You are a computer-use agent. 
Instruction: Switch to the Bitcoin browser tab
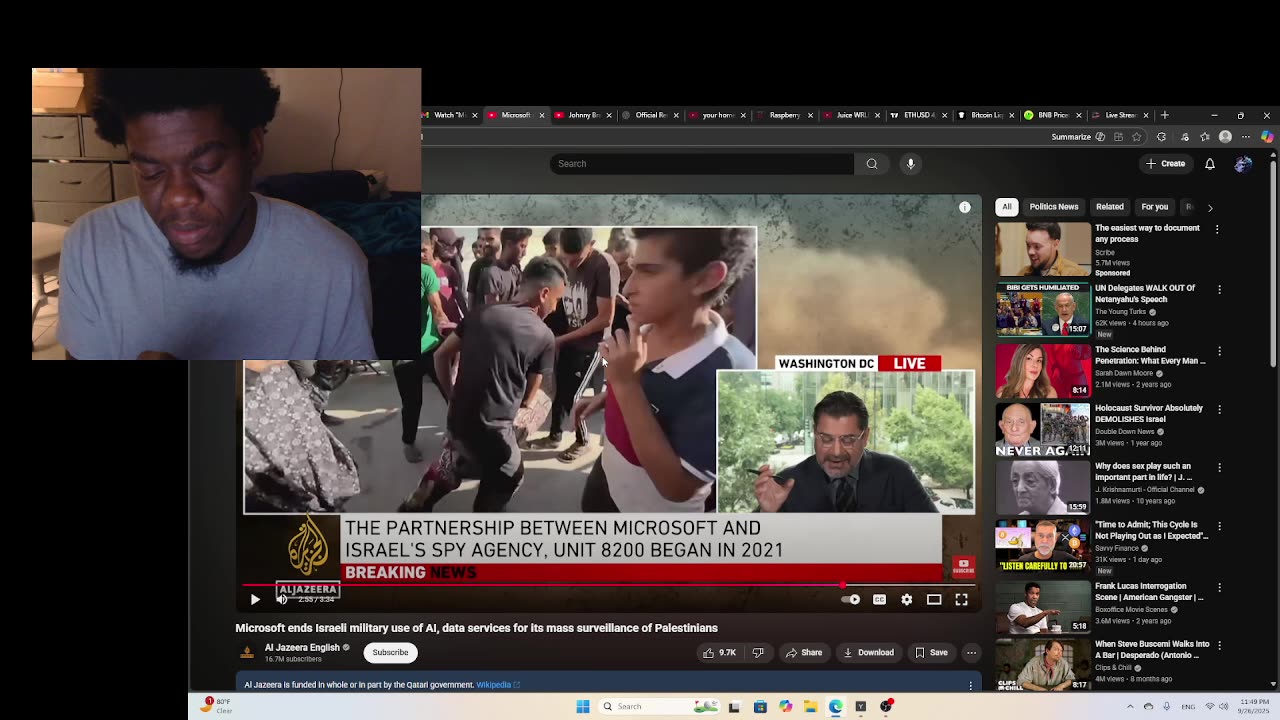(984, 115)
